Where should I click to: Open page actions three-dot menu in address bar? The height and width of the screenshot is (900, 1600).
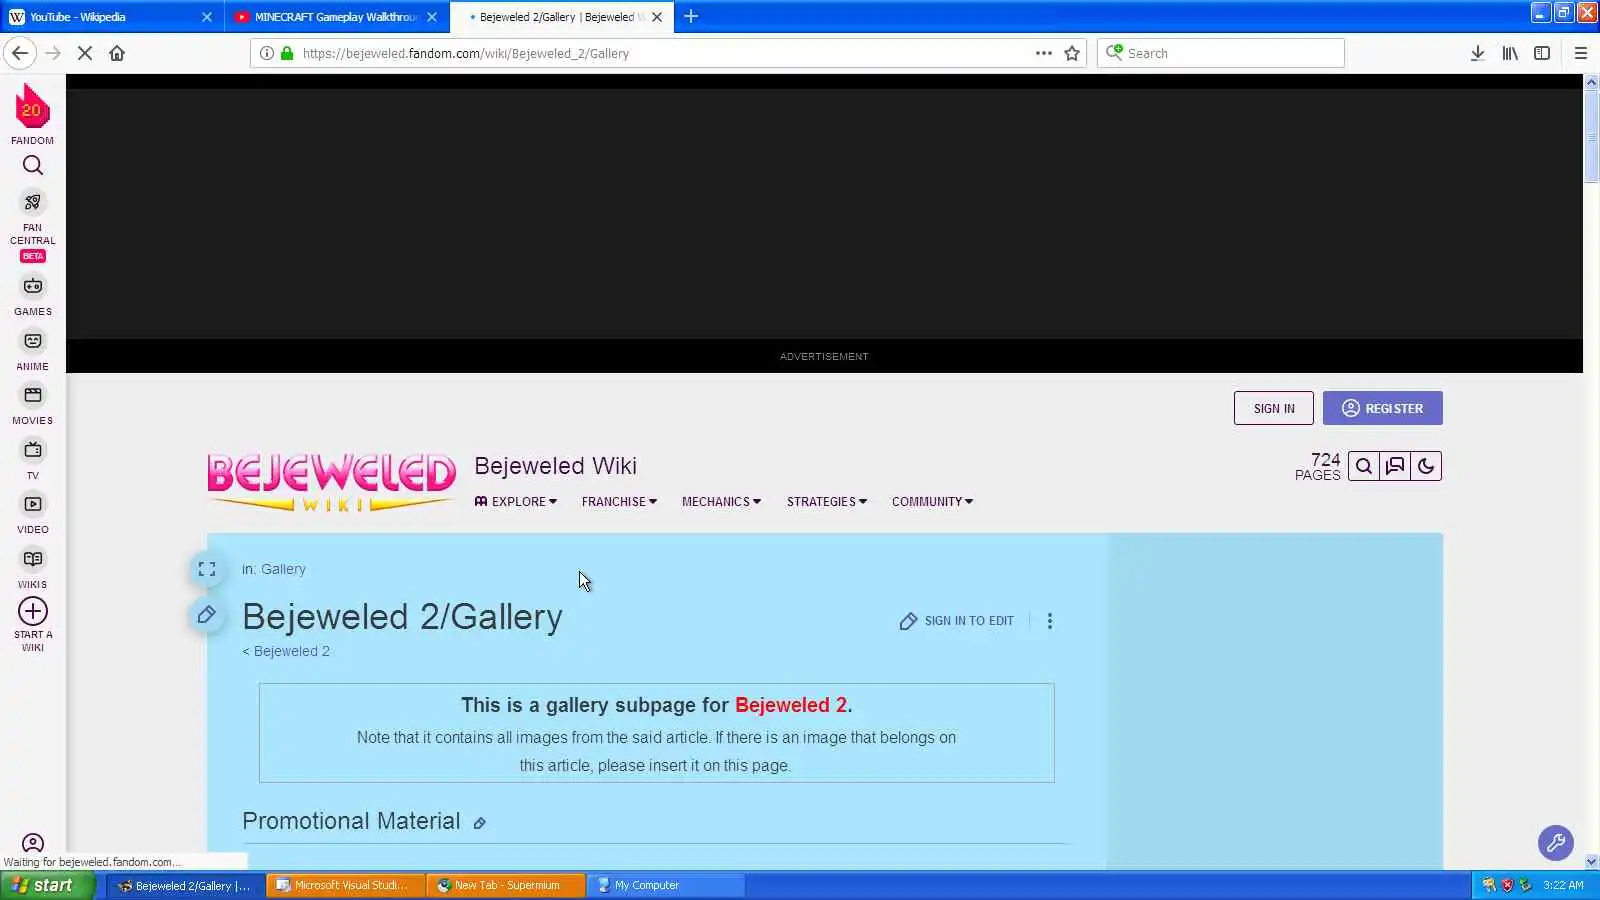[x=1043, y=53]
